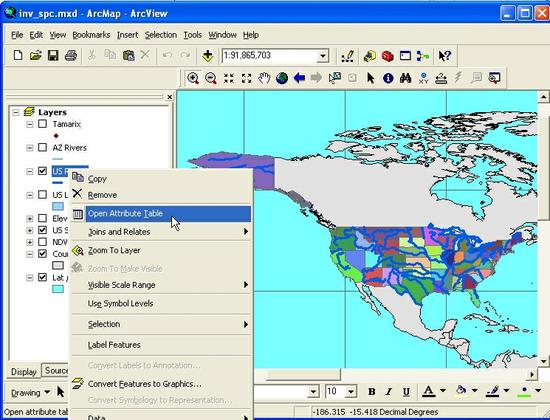Open the Bookmarks menu
550x420 pixels.
(x=91, y=35)
